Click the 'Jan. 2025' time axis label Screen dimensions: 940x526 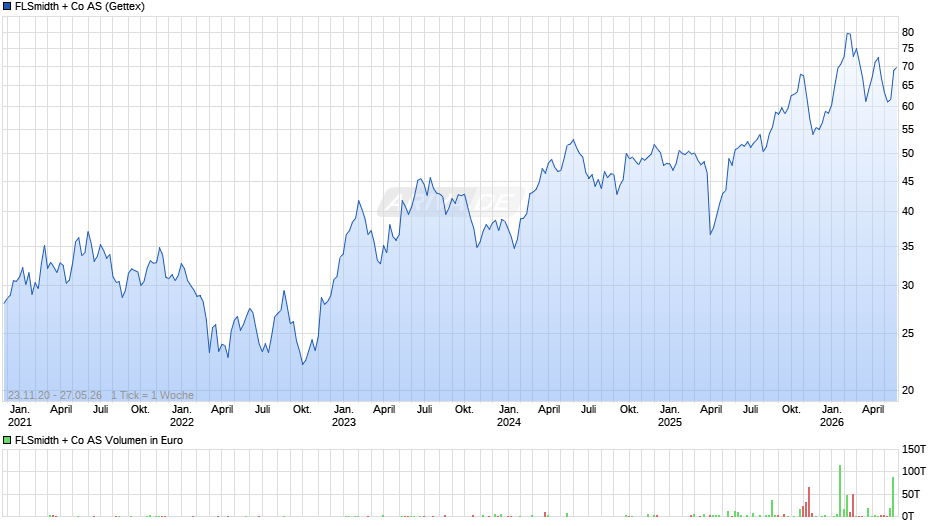click(x=670, y=416)
